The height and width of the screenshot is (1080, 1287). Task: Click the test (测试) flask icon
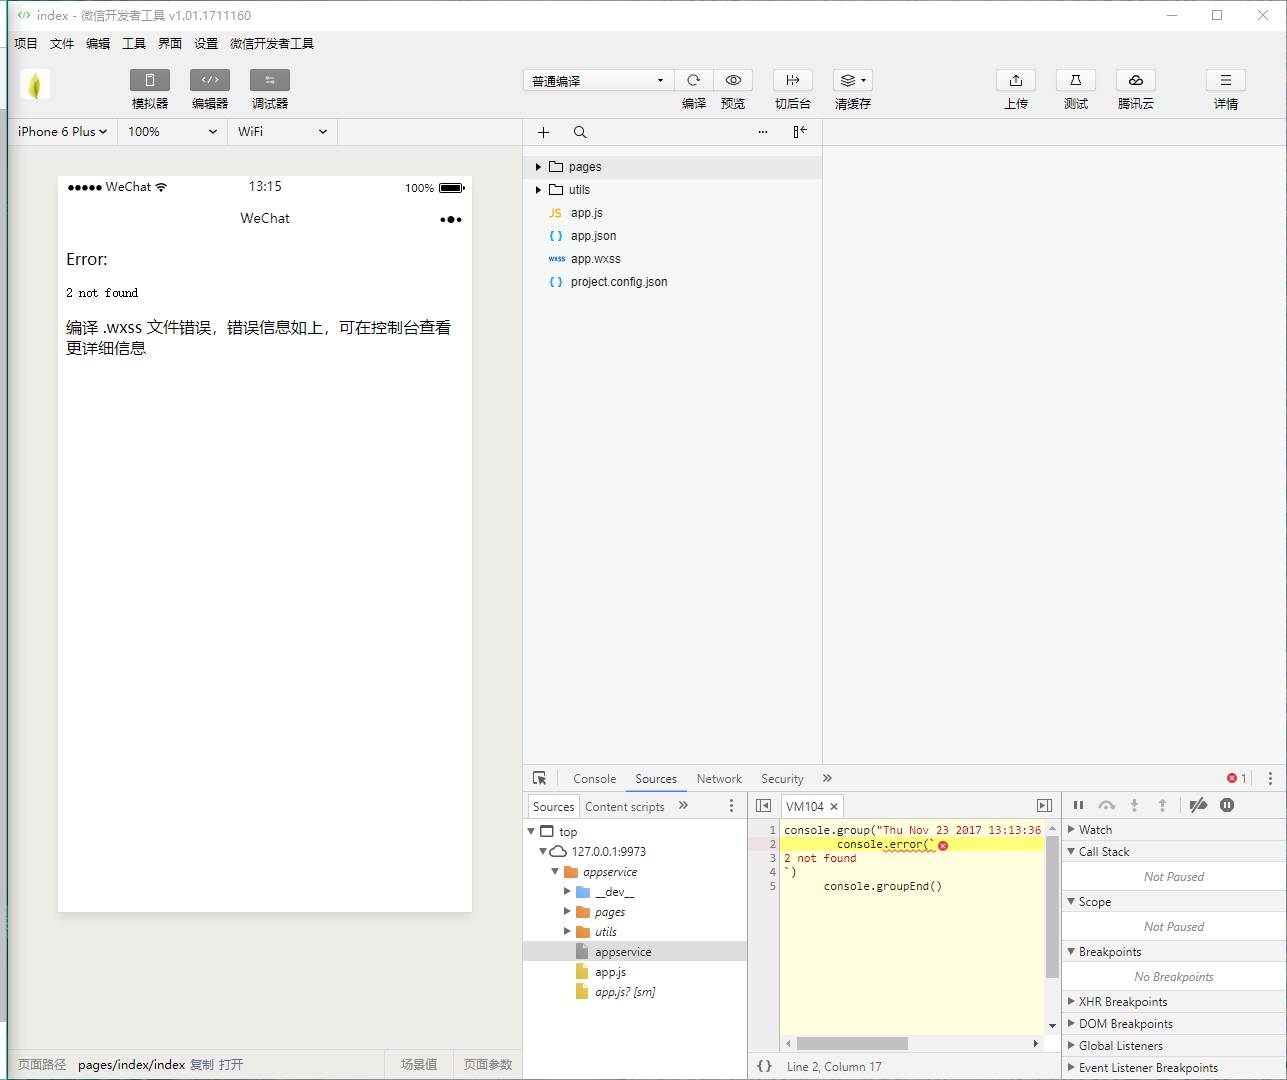point(1076,80)
